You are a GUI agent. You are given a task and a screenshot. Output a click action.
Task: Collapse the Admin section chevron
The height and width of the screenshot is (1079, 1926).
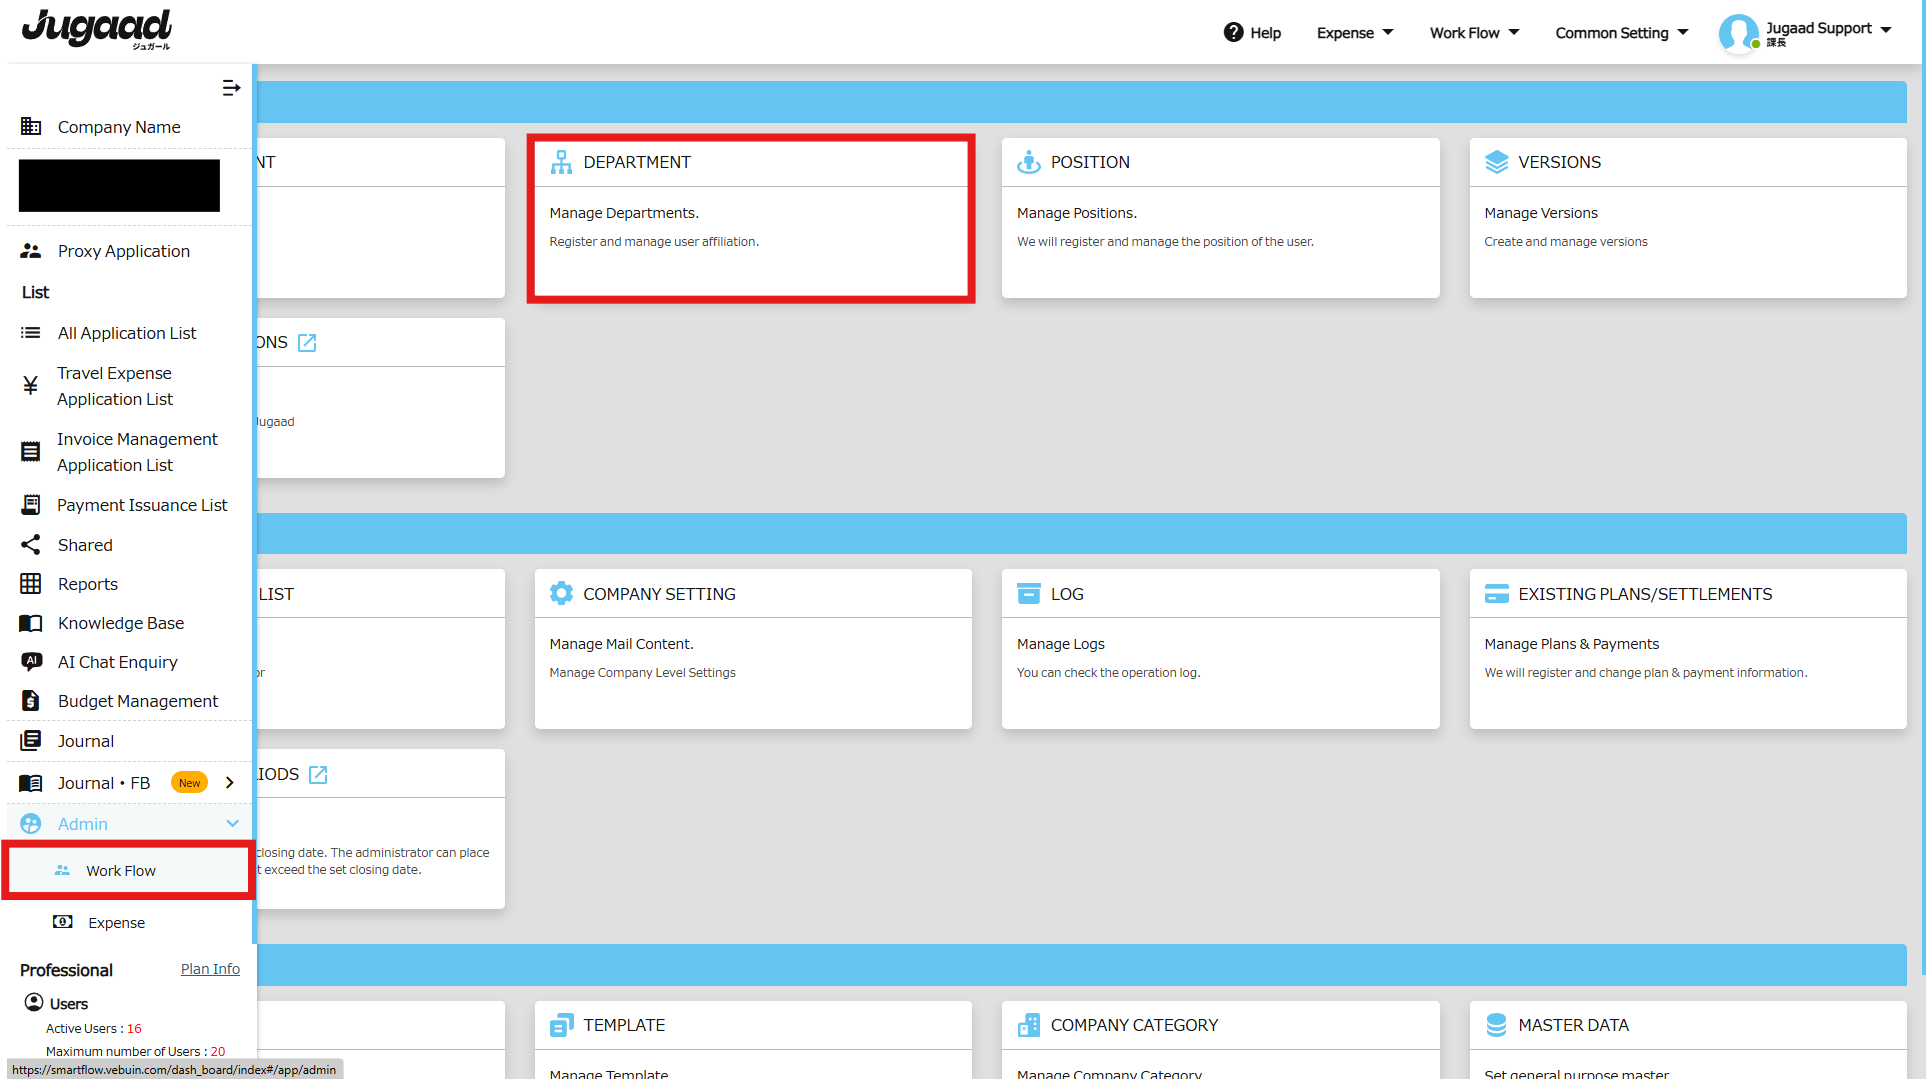click(232, 824)
